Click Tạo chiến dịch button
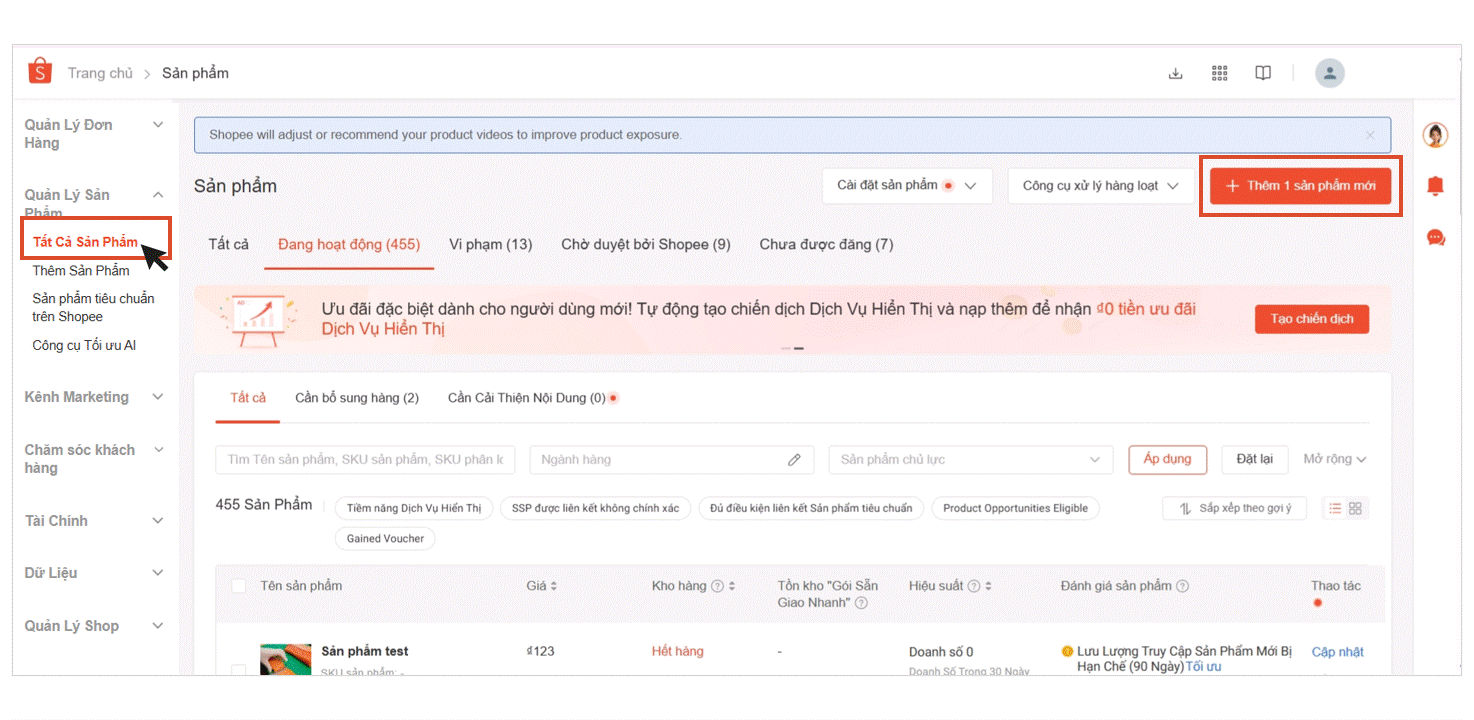Image resolution: width=1474 pixels, height=720 pixels. 1312,319
